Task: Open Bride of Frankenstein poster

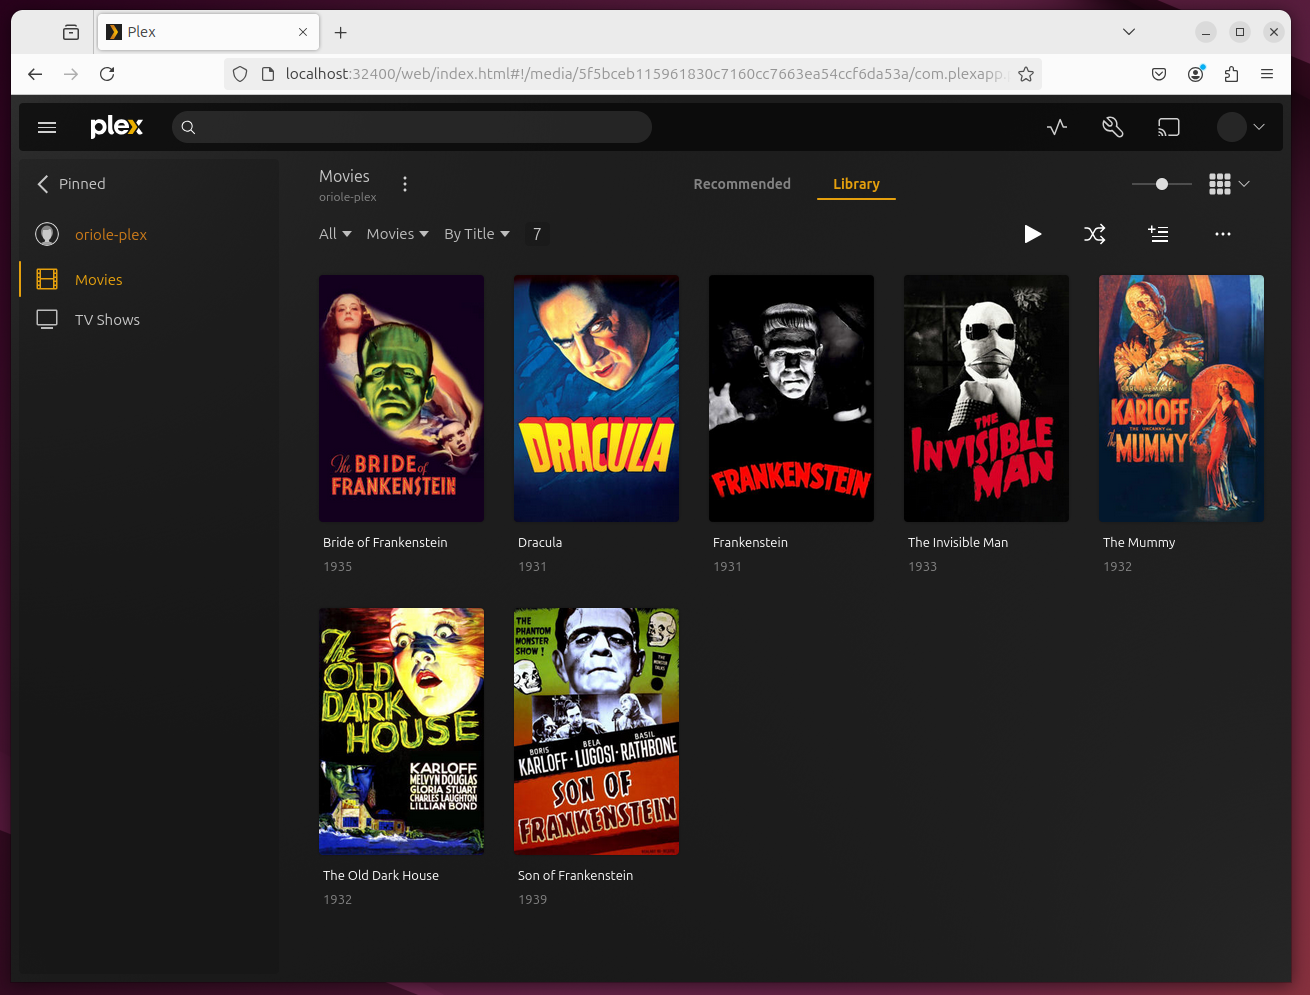Action: click(x=401, y=398)
